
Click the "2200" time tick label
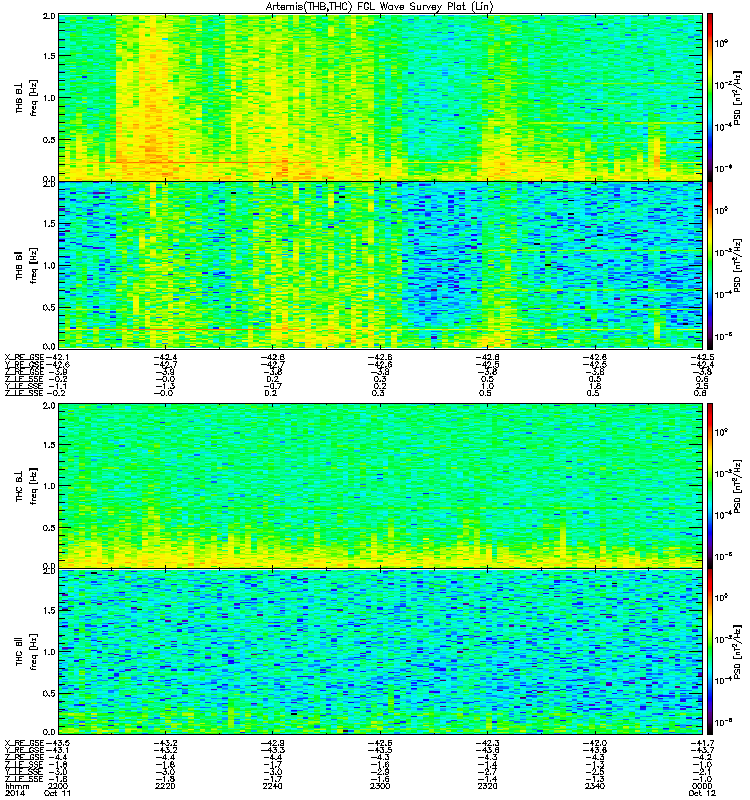(x=58, y=786)
